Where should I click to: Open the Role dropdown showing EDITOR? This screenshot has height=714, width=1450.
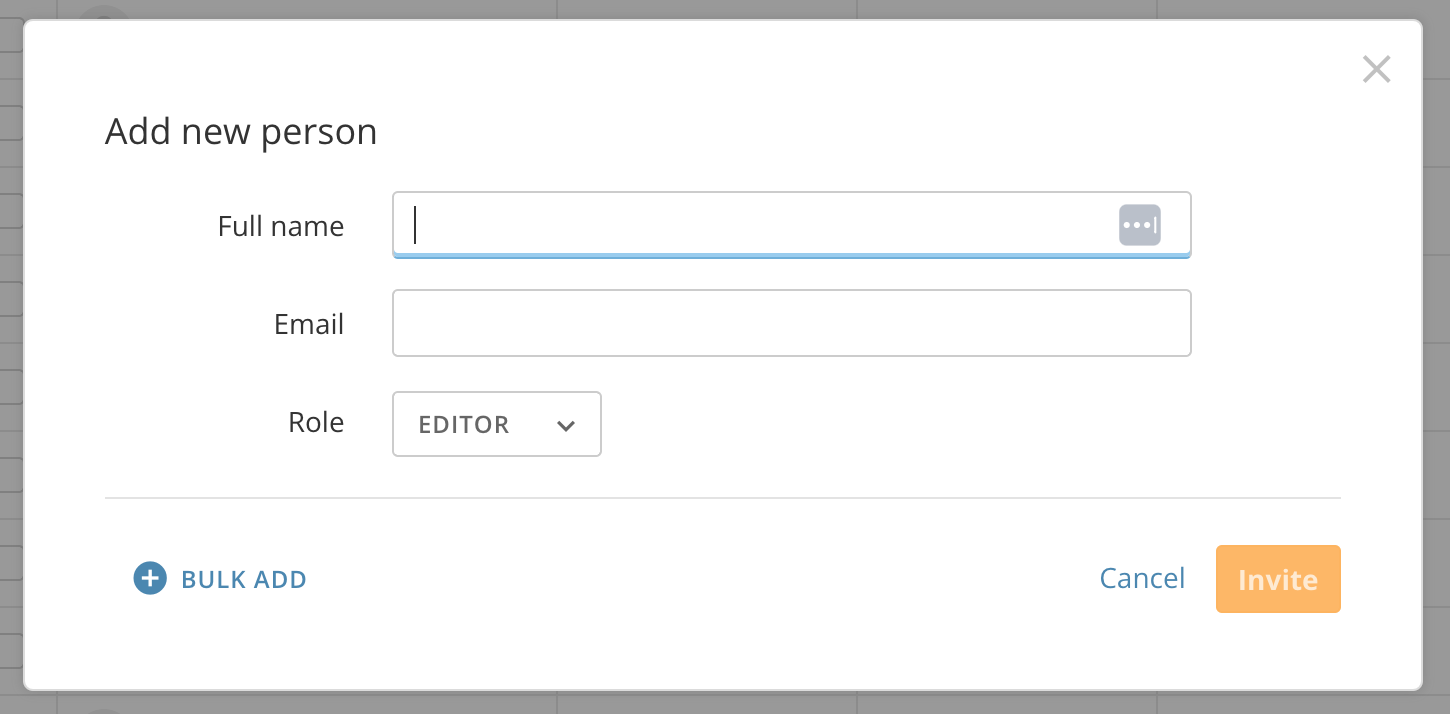point(496,424)
